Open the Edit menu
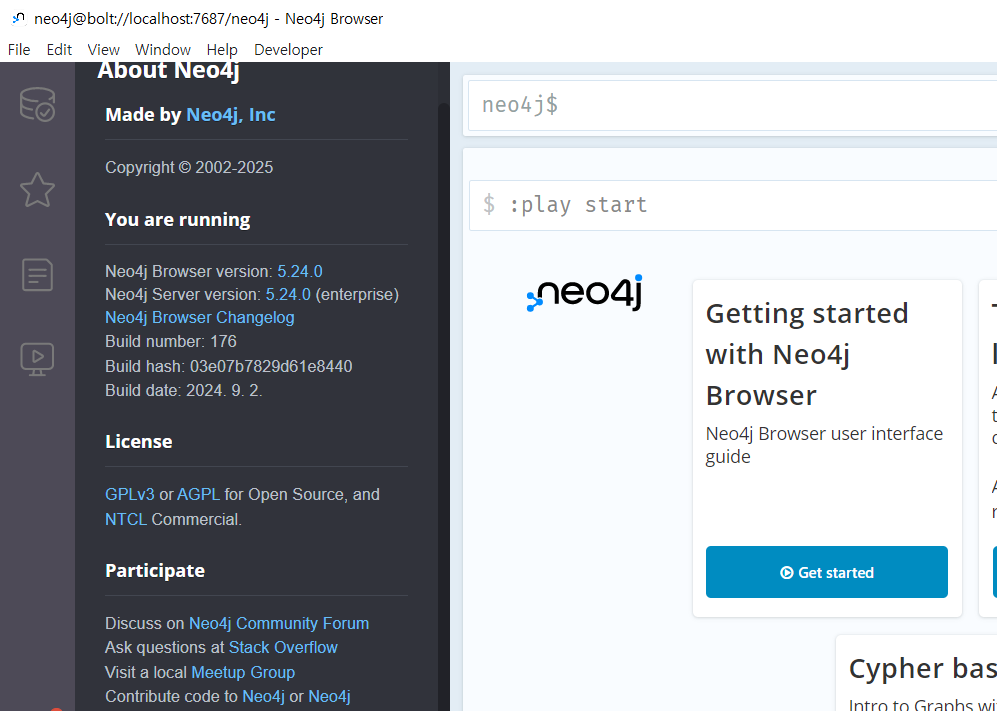997x711 pixels. 59,50
